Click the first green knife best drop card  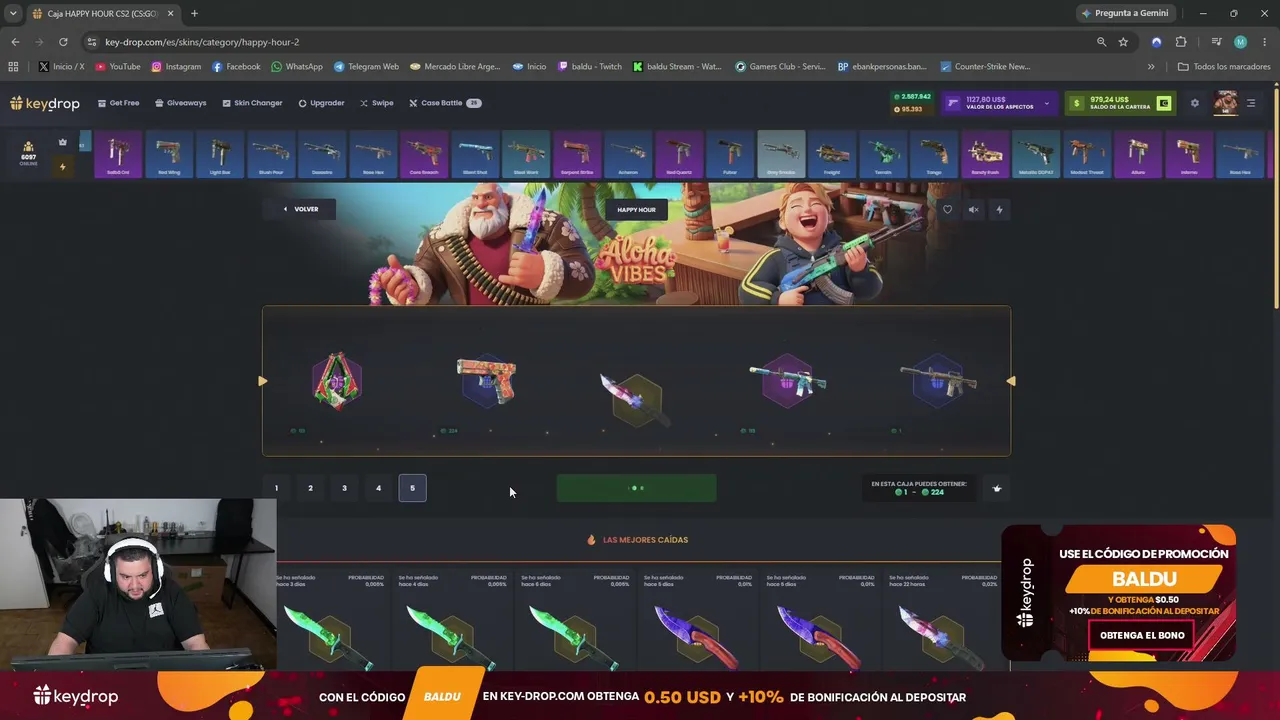point(331,620)
